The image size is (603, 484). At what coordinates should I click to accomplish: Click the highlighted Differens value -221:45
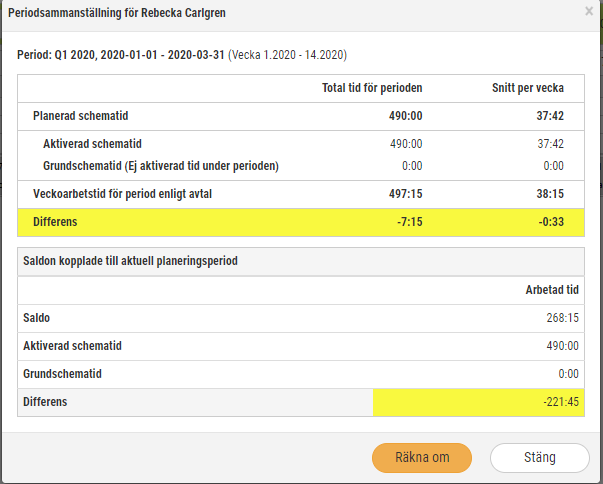point(561,402)
